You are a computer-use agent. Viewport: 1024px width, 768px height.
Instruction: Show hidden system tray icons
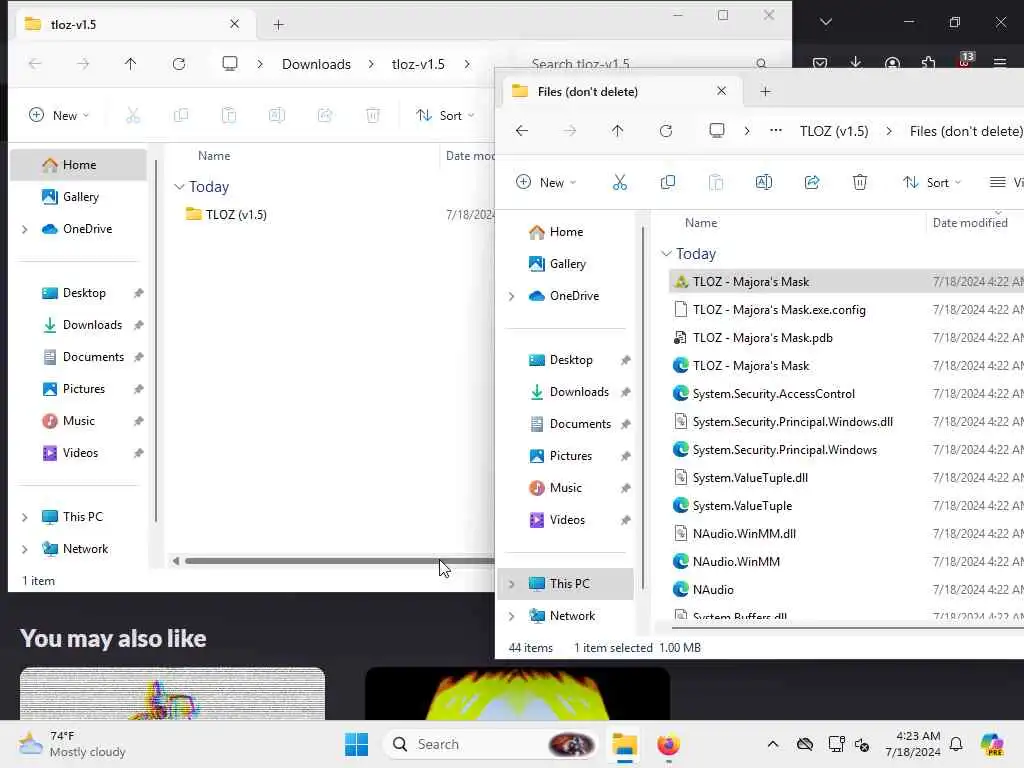point(773,744)
